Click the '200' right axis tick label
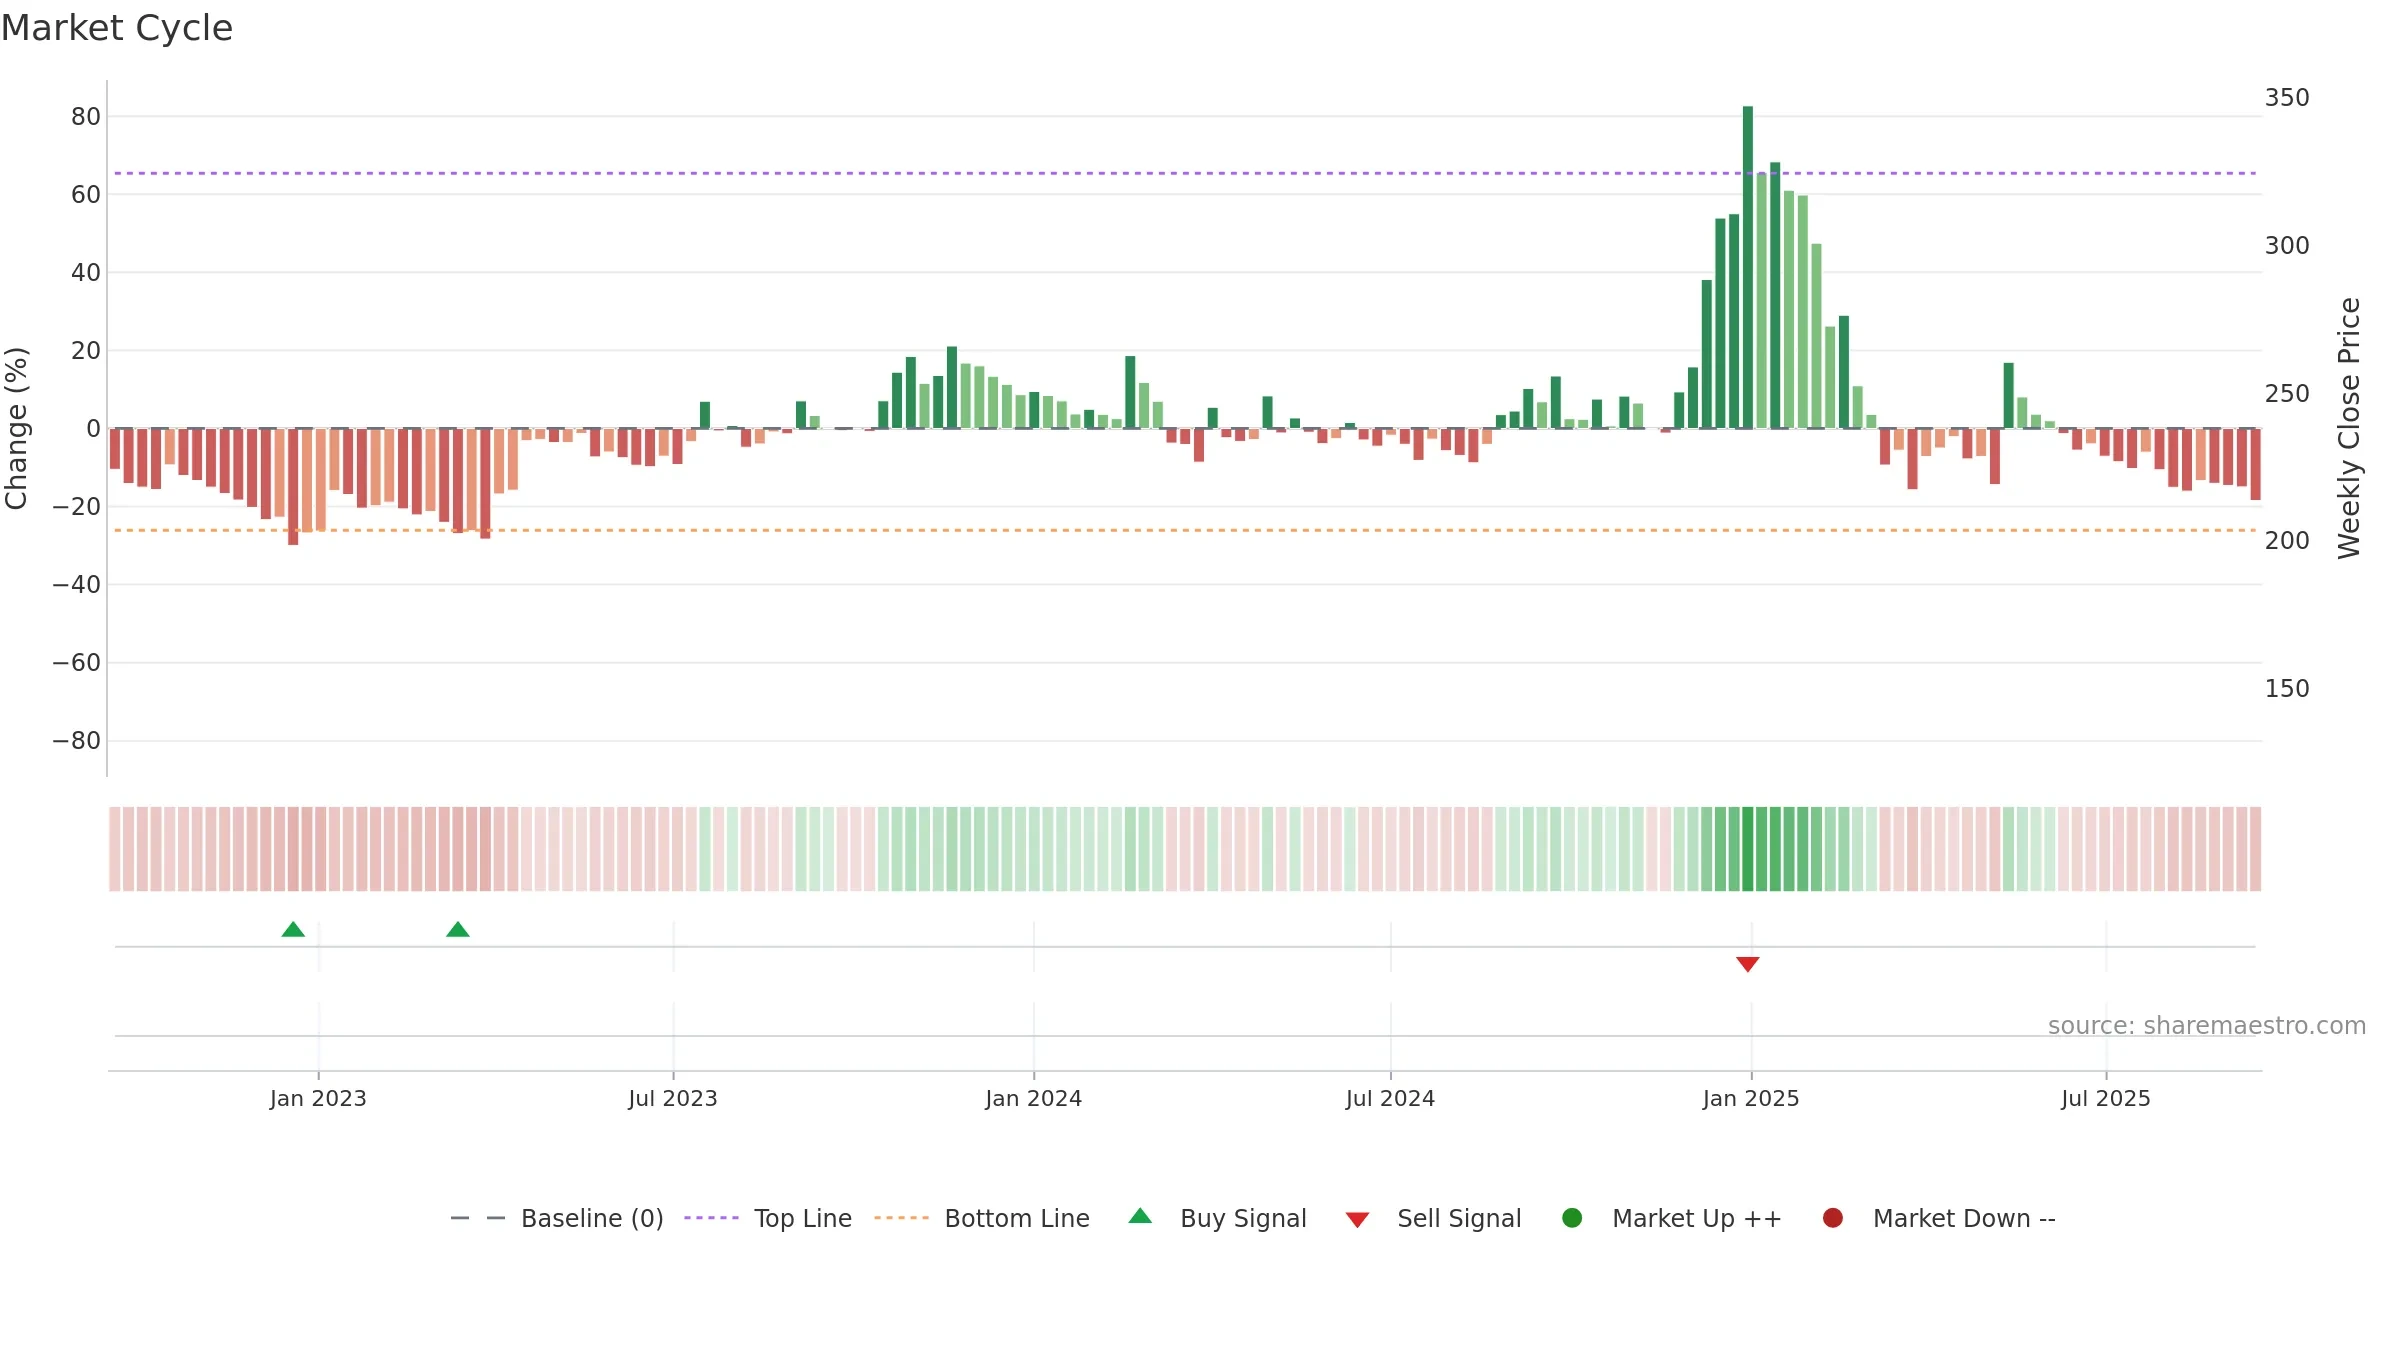This screenshot has width=2400, height=1350. [x=2288, y=541]
